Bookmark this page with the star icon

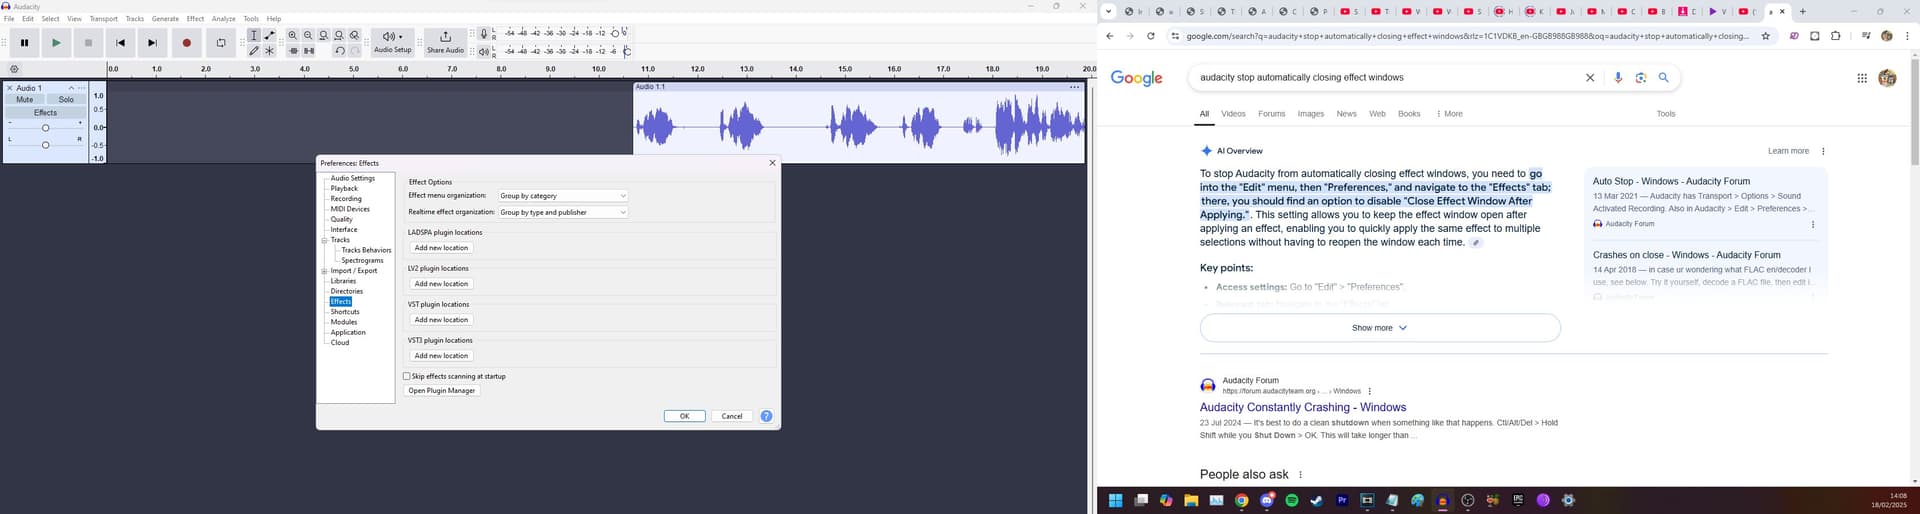click(x=1766, y=36)
